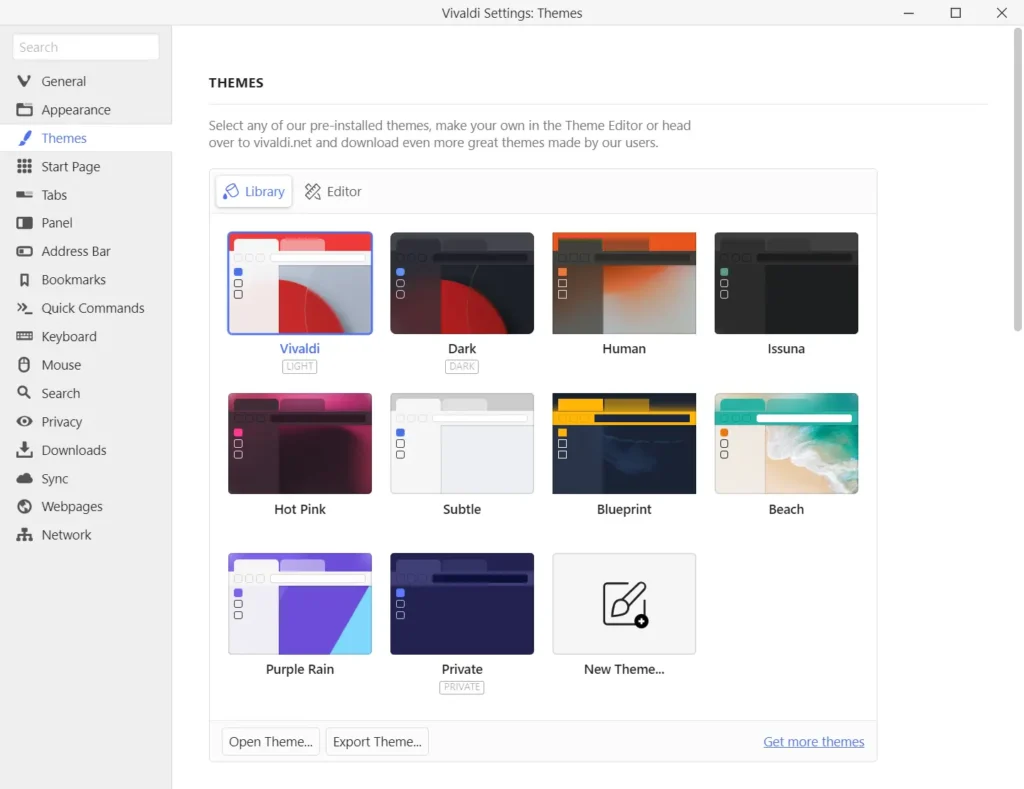
Task: Click the Start Page grid icon
Action: click(x=24, y=167)
